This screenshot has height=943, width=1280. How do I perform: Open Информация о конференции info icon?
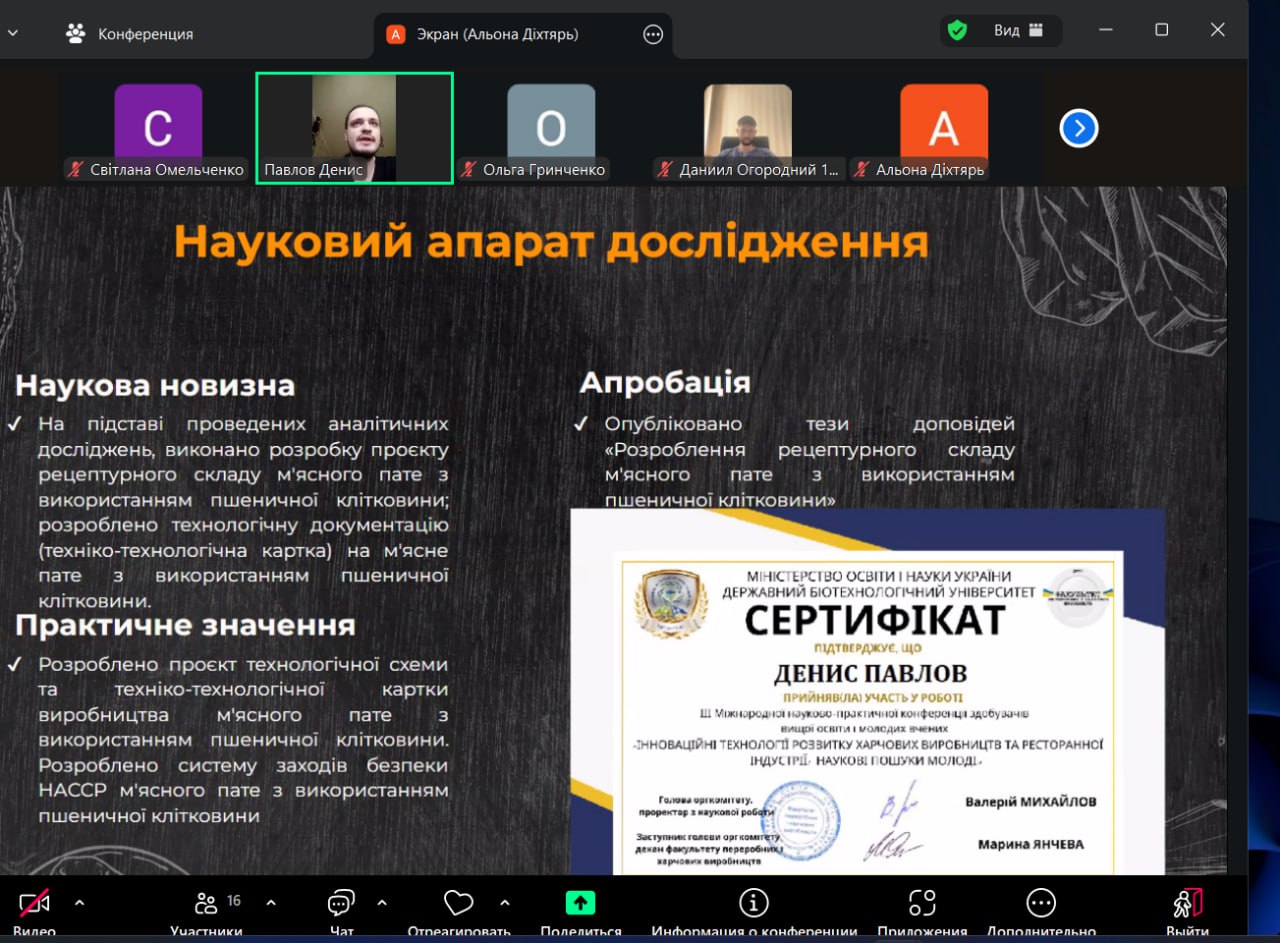[x=753, y=904]
